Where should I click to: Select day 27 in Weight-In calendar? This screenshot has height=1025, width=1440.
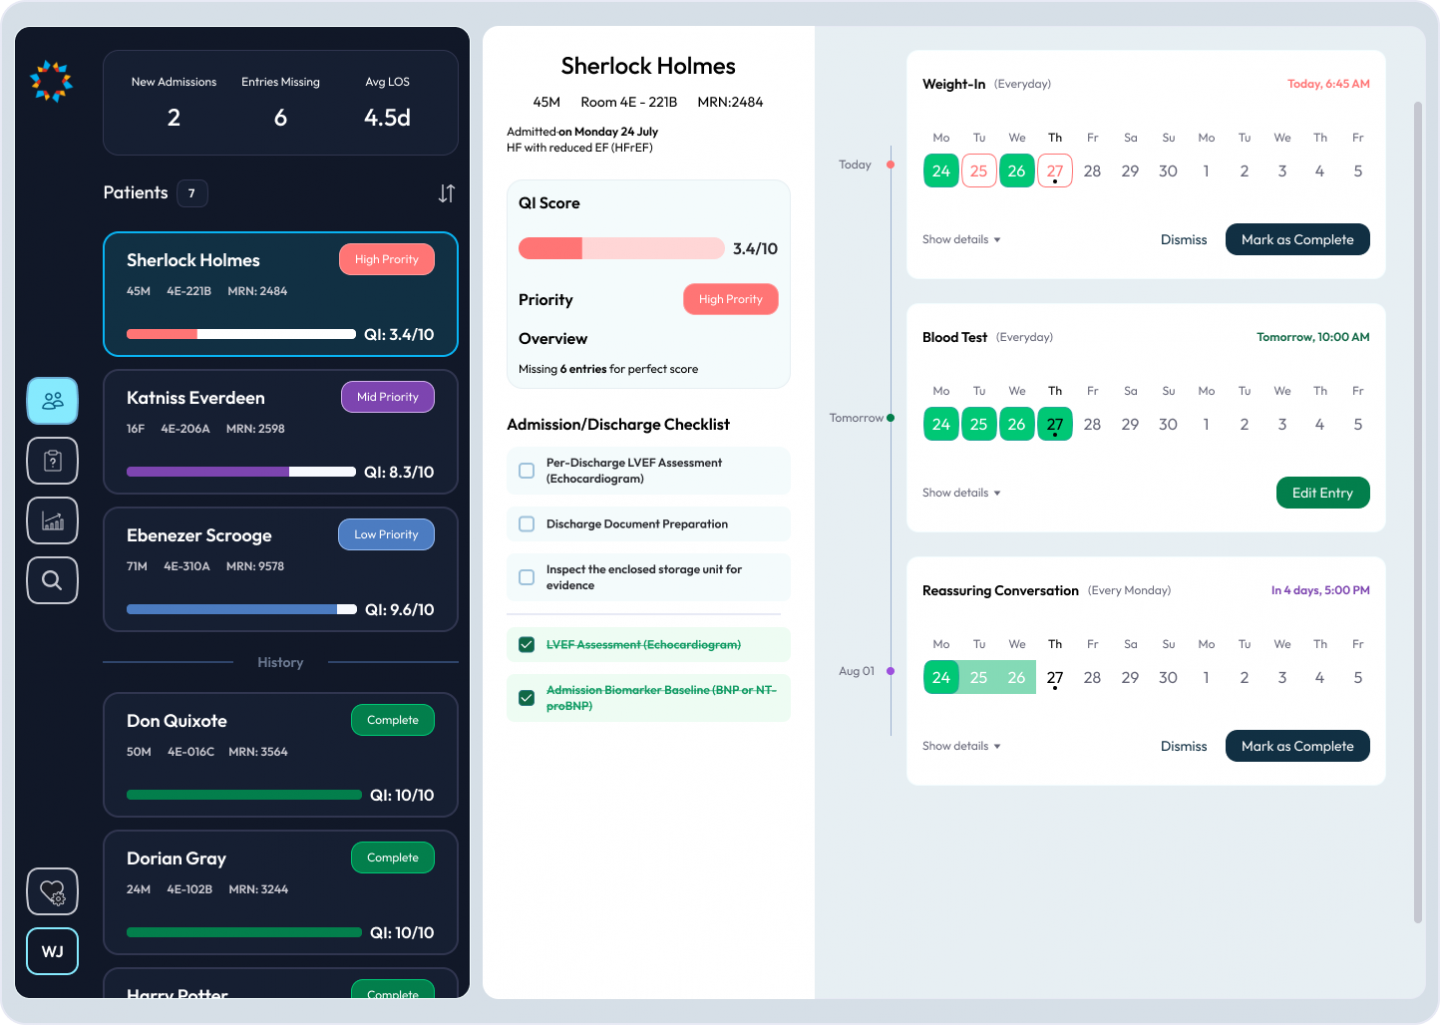(x=1055, y=171)
